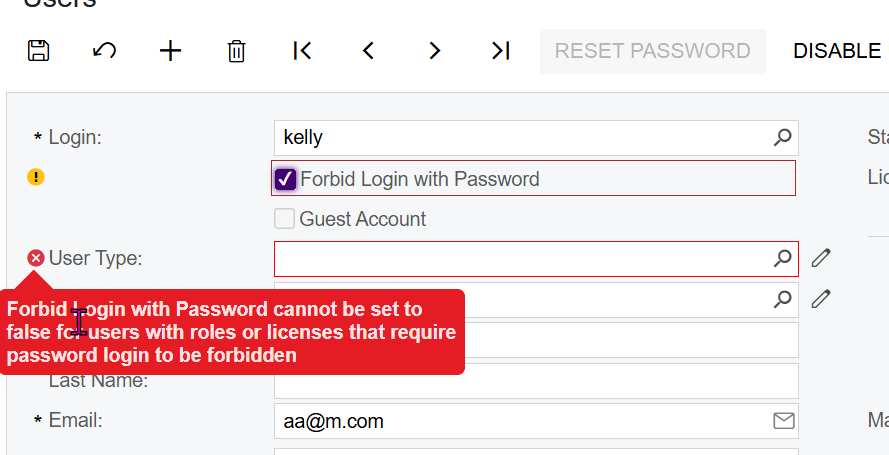Click pencil icon below User Type row
This screenshot has width=889, height=455.
pyautogui.click(x=821, y=298)
